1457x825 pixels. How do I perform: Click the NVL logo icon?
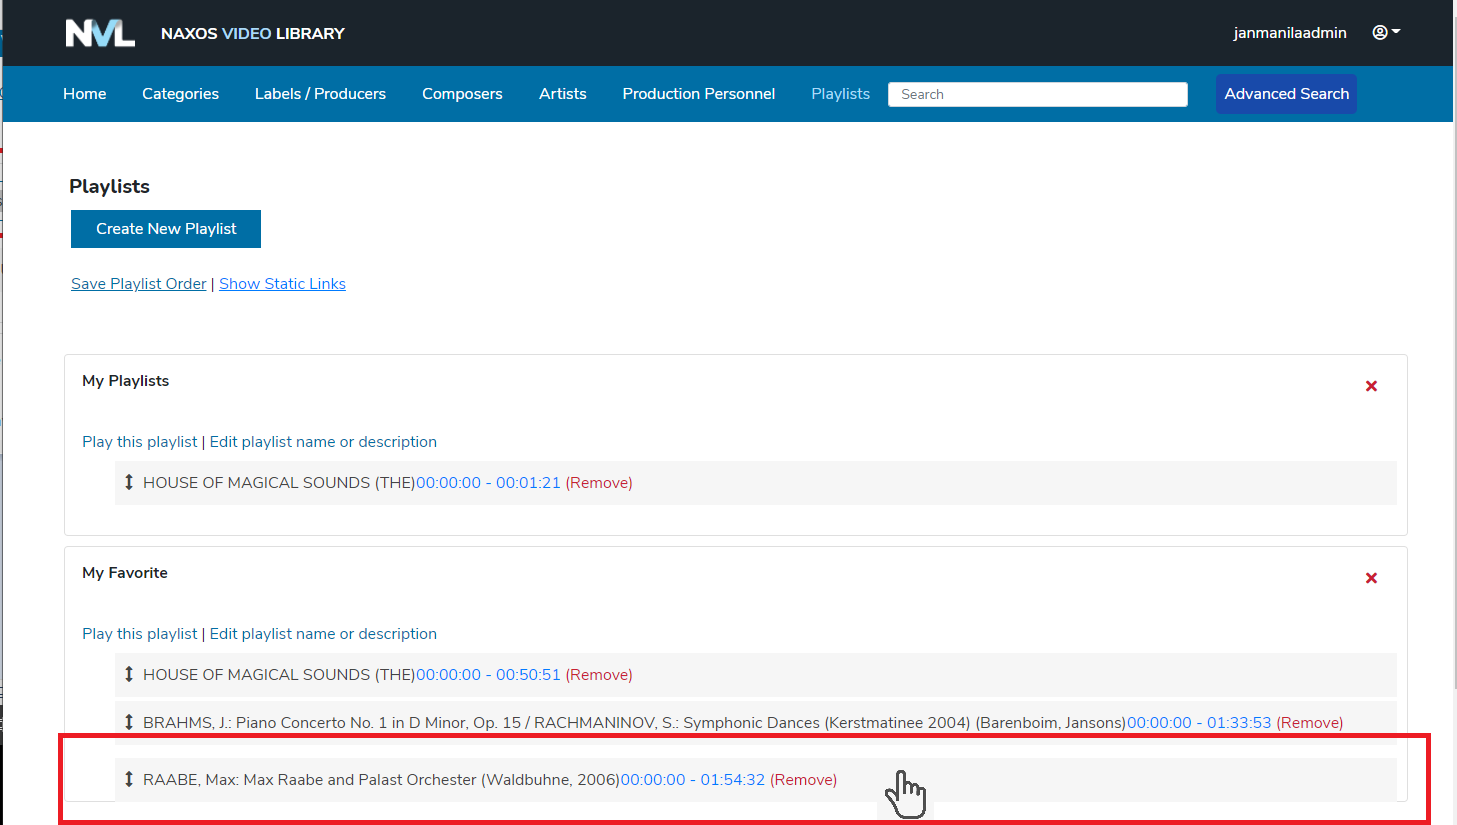click(x=100, y=33)
